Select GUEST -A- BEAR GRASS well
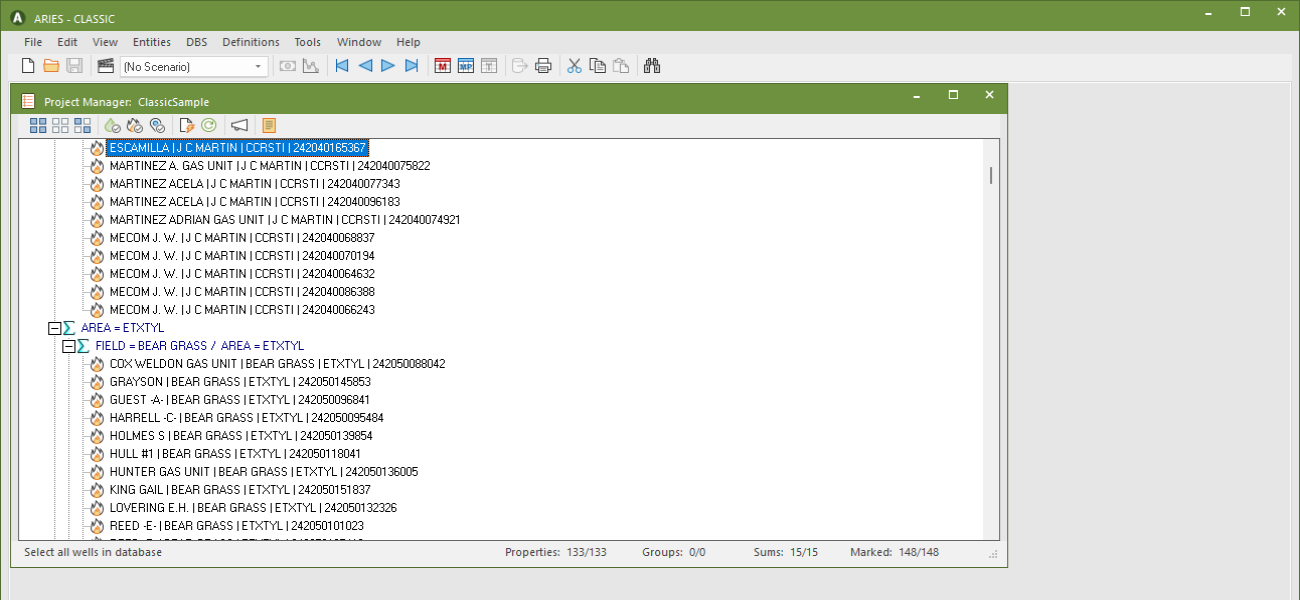The image size is (1300, 600). click(x=239, y=400)
